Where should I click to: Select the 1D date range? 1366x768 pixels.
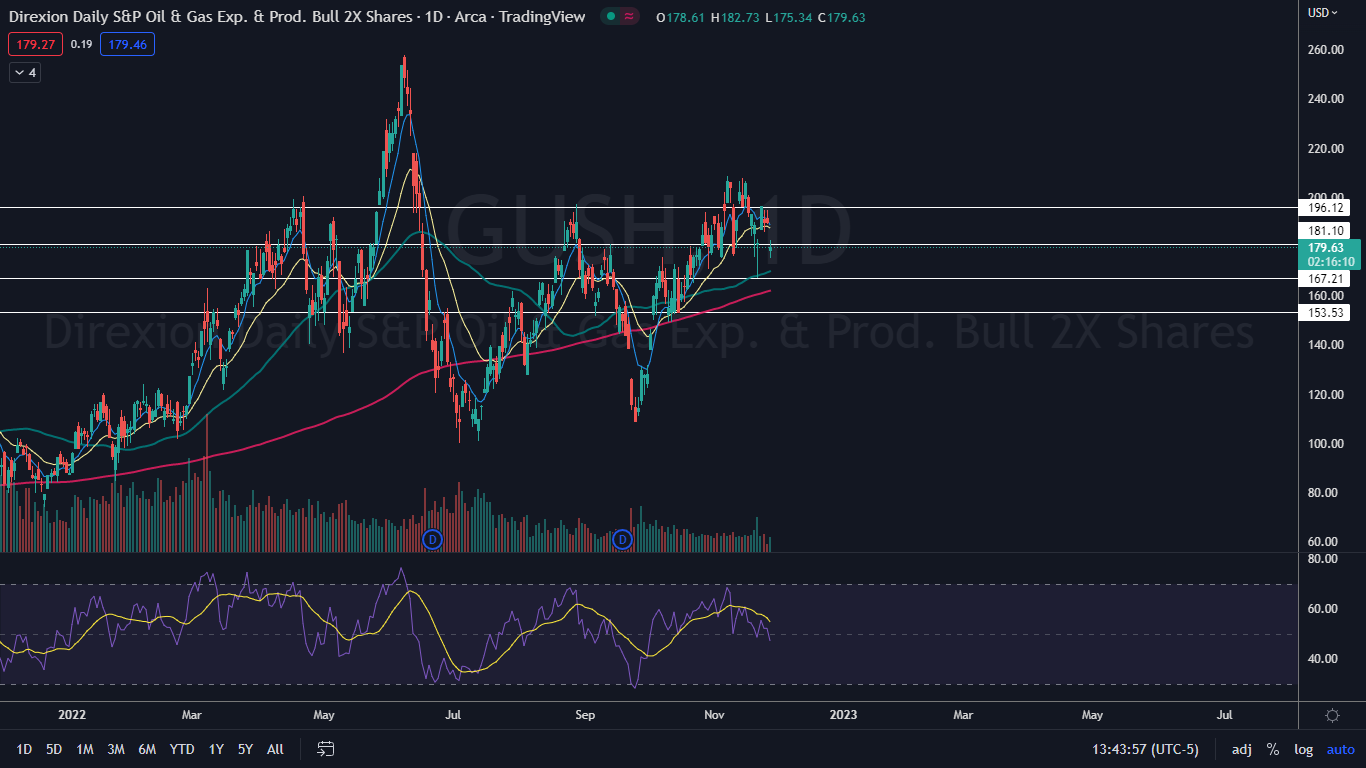tap(24, 749)
